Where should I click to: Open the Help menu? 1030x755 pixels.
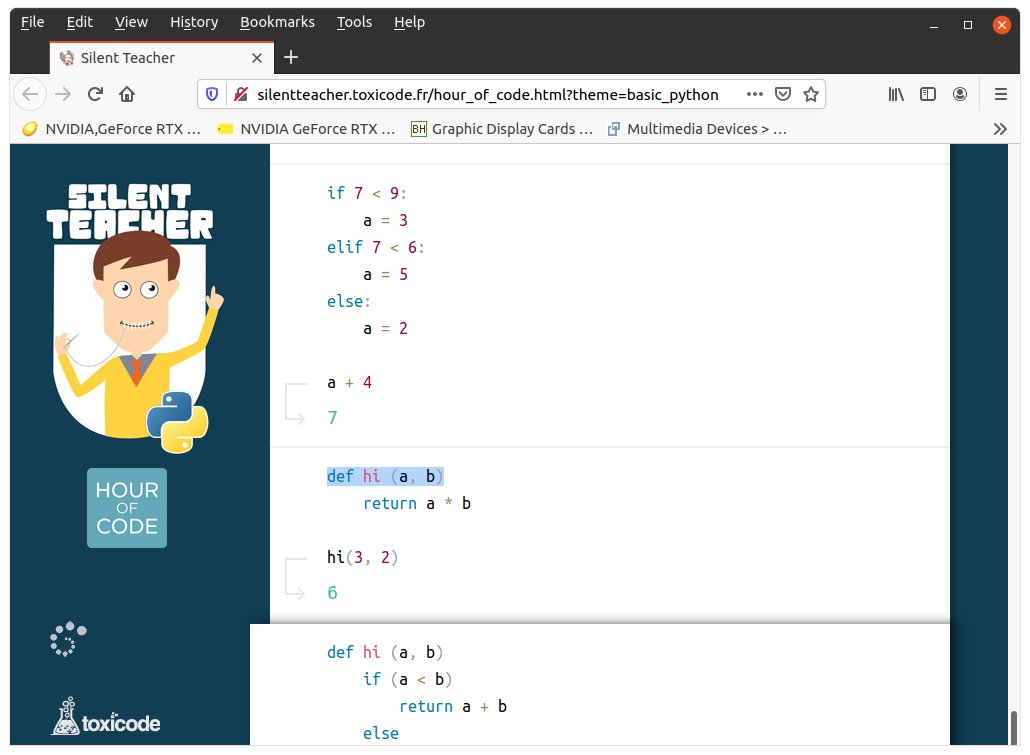409,22
